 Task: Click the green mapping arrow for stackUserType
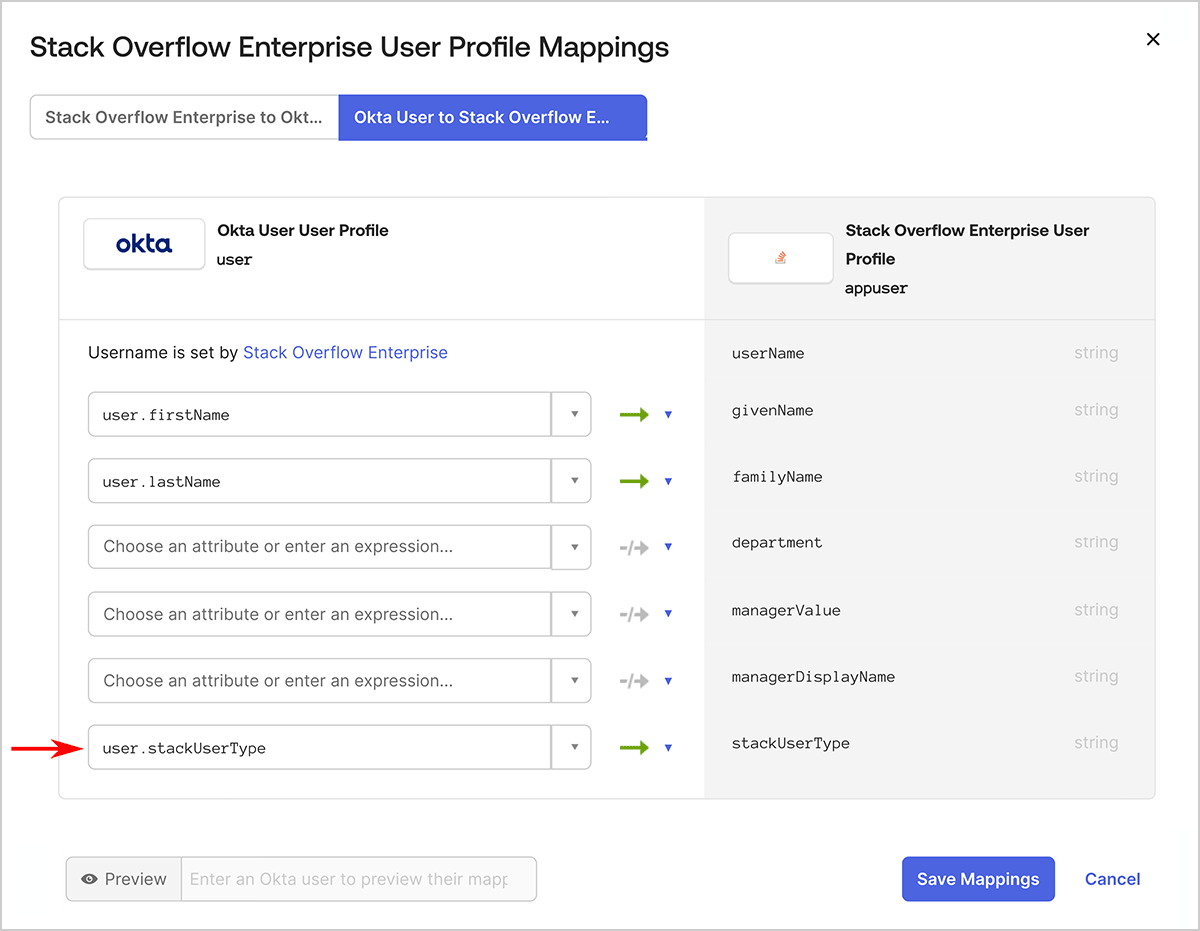click(634, 748)
